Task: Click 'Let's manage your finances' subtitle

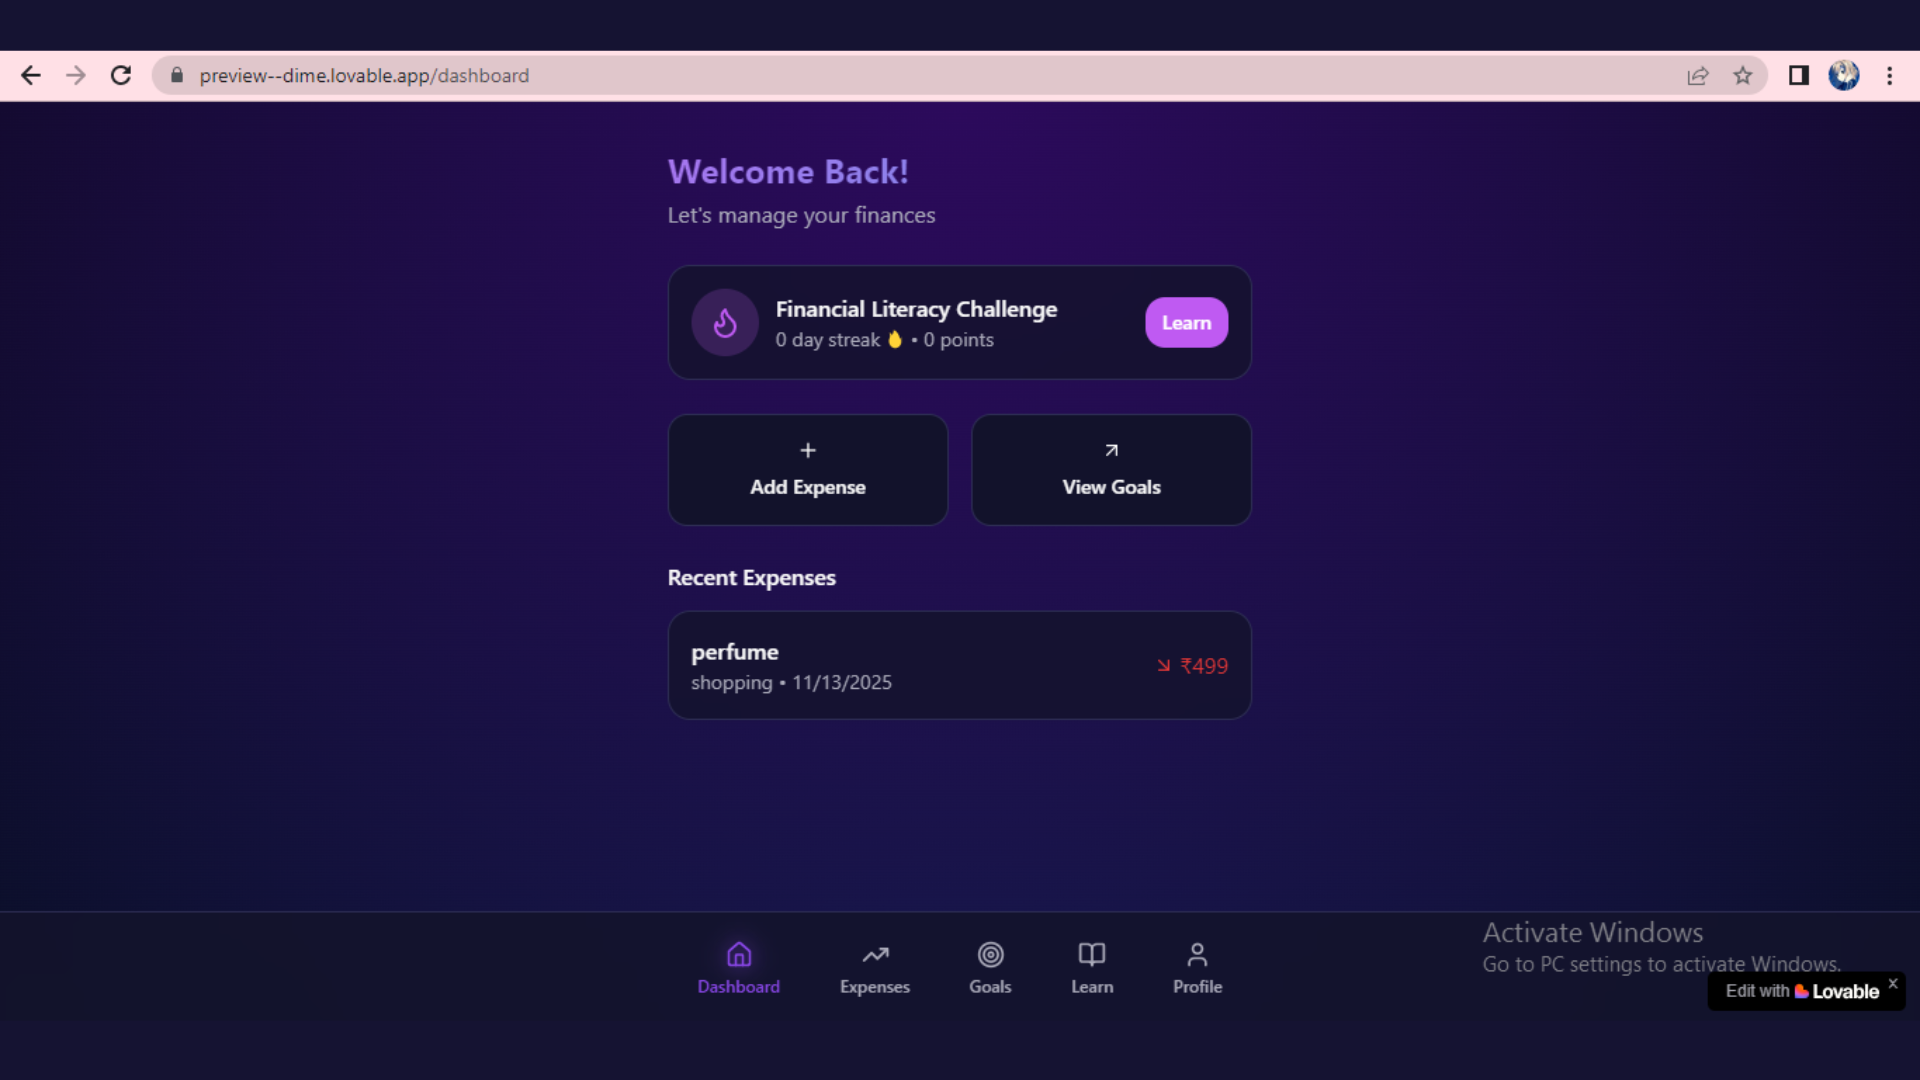Action: tap(802, 216)
